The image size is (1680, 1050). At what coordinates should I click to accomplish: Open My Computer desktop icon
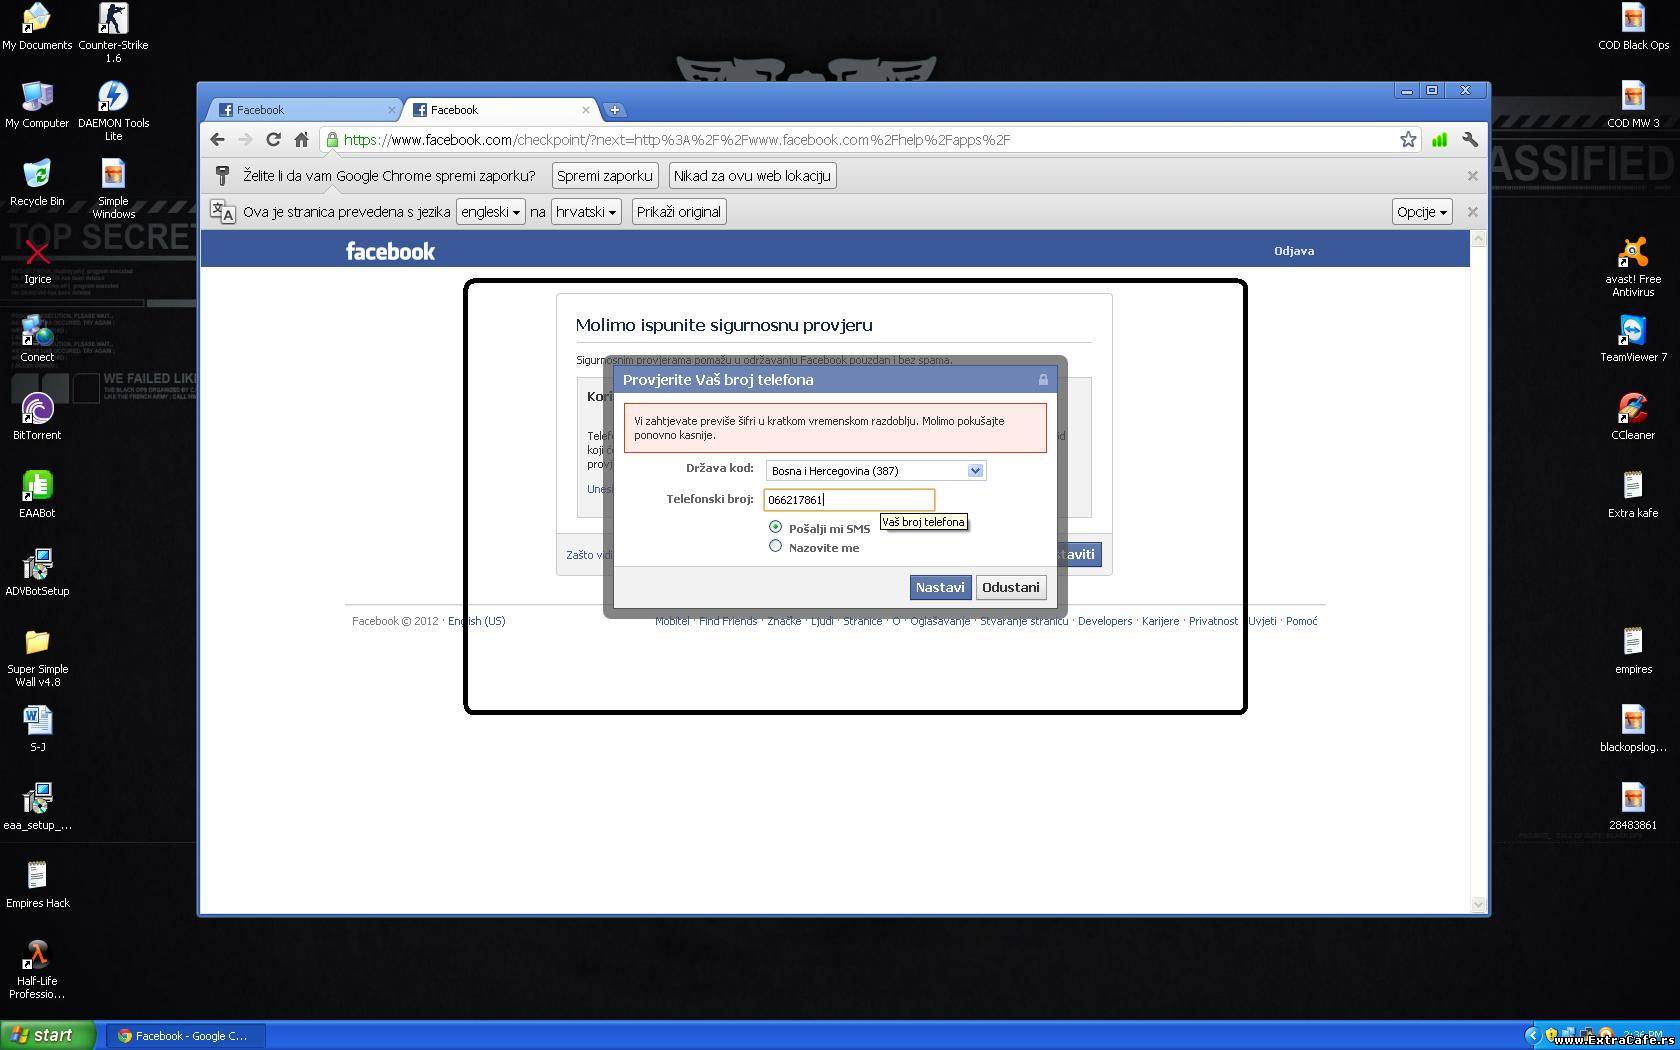click(x=37, y=105)
